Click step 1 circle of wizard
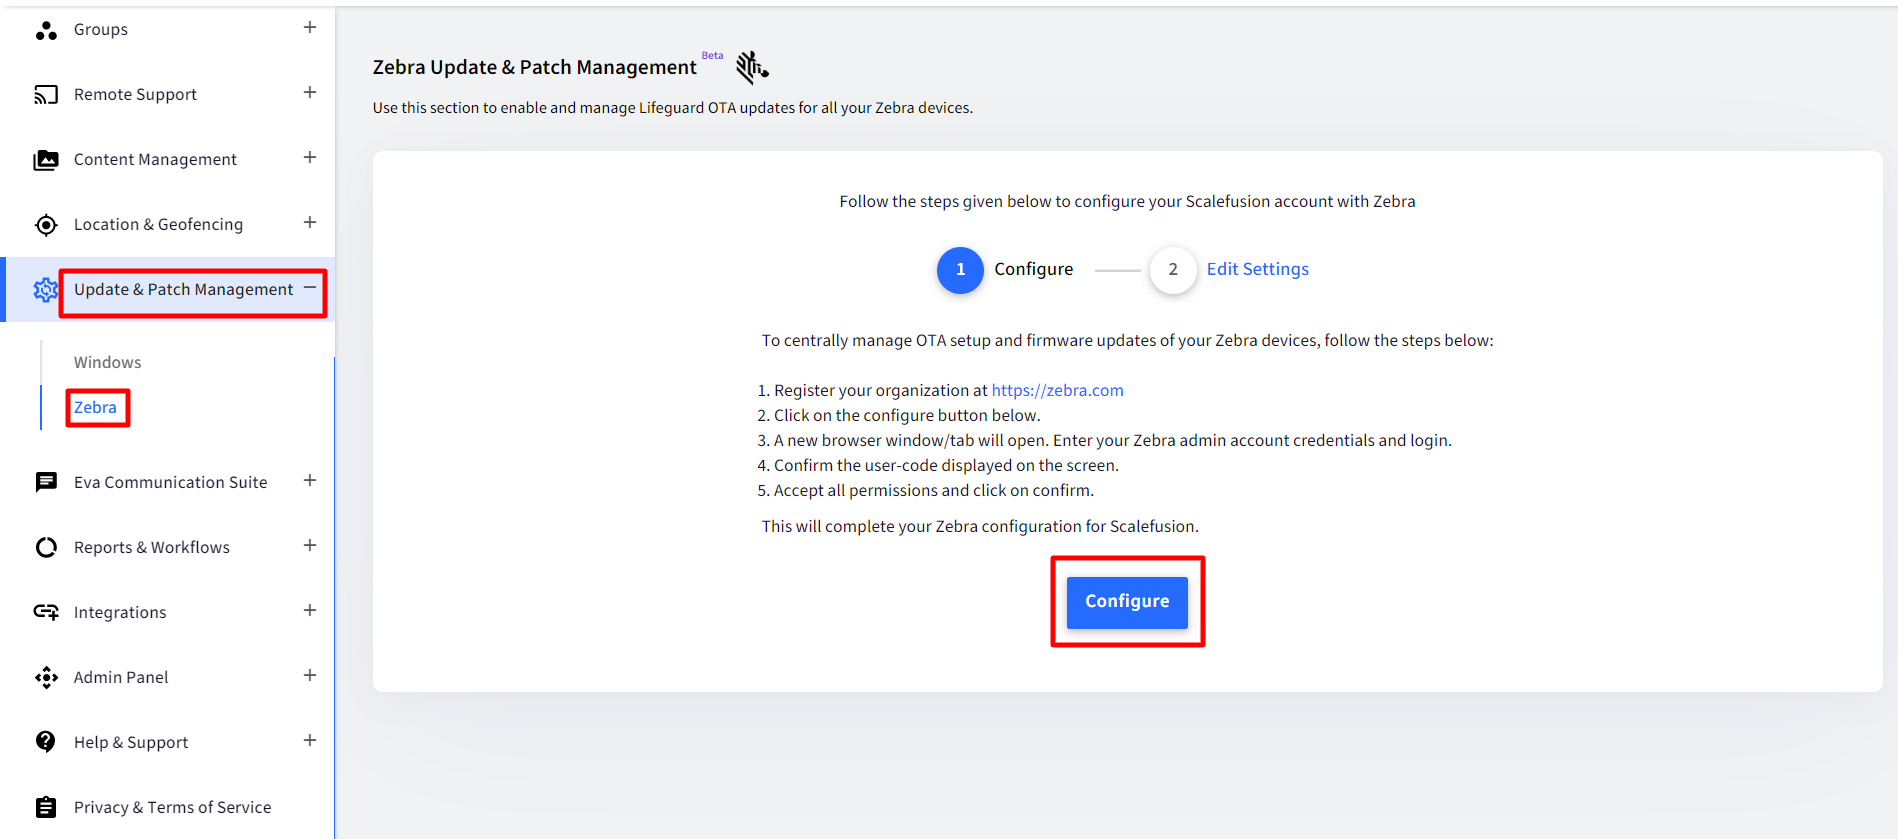The width and height of the screenshot is (1898, 839). pyautogui.click(x=960, y=270)
